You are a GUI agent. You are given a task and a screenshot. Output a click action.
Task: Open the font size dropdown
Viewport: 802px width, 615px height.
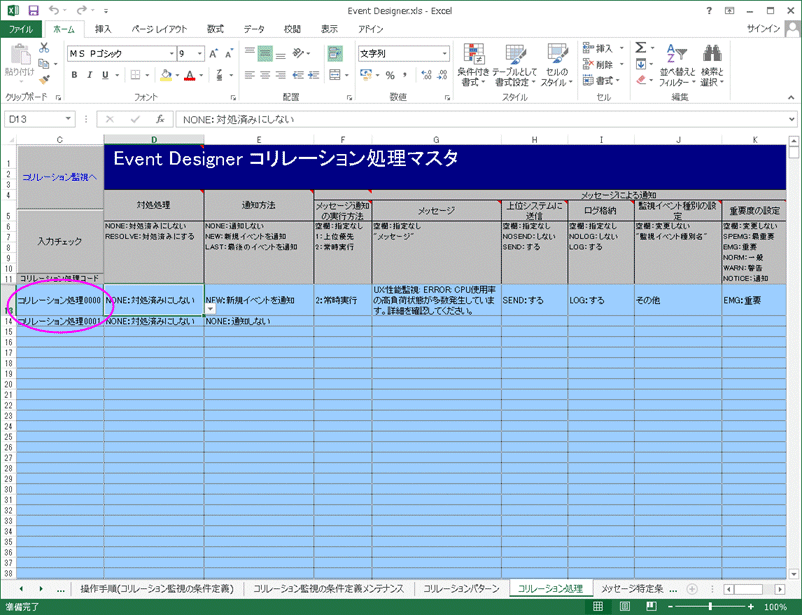(199, 53)
